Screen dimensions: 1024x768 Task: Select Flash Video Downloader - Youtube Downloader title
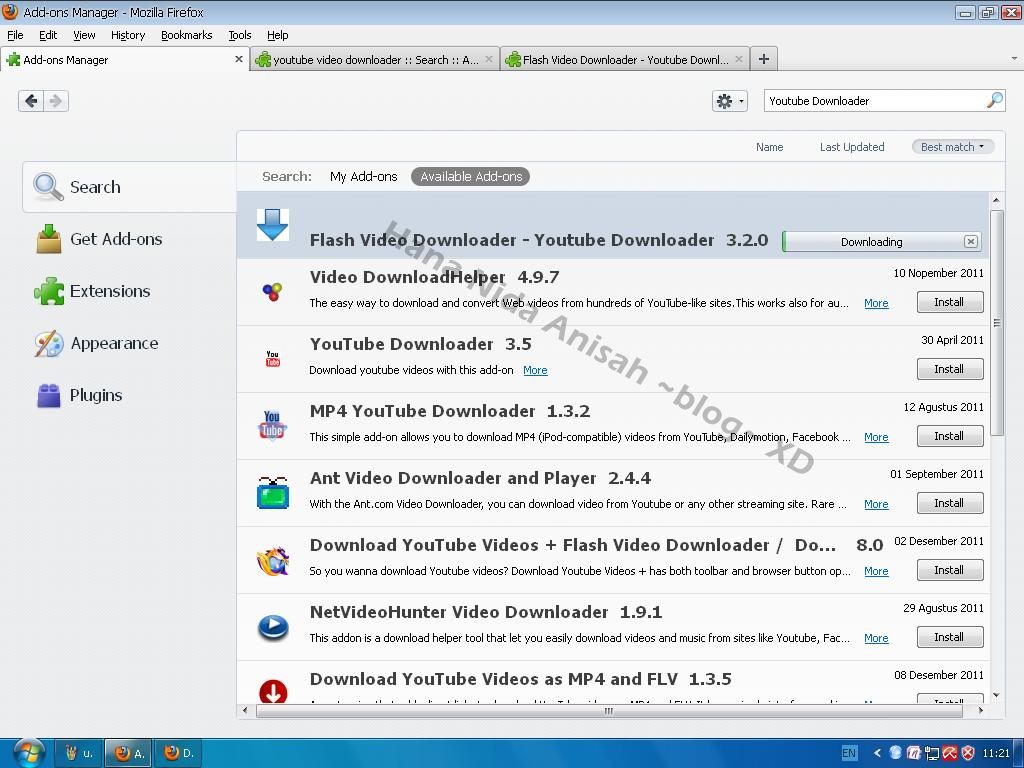[x=511, y=240]
